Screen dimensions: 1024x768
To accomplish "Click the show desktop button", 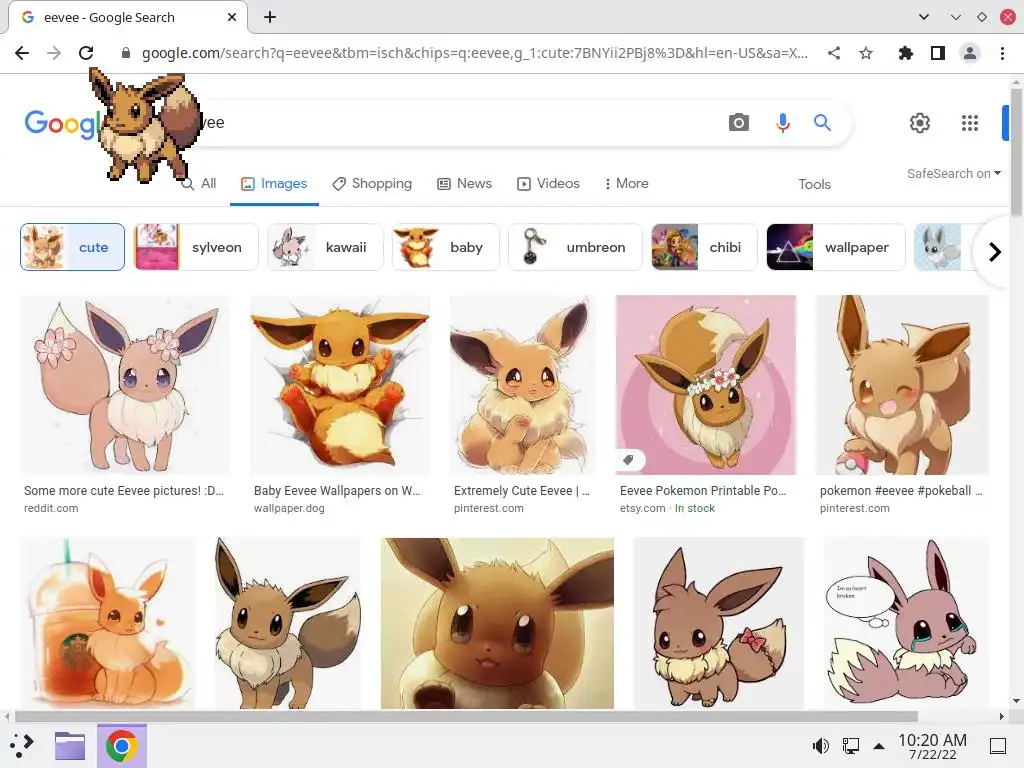I will (x=997, y=745).
